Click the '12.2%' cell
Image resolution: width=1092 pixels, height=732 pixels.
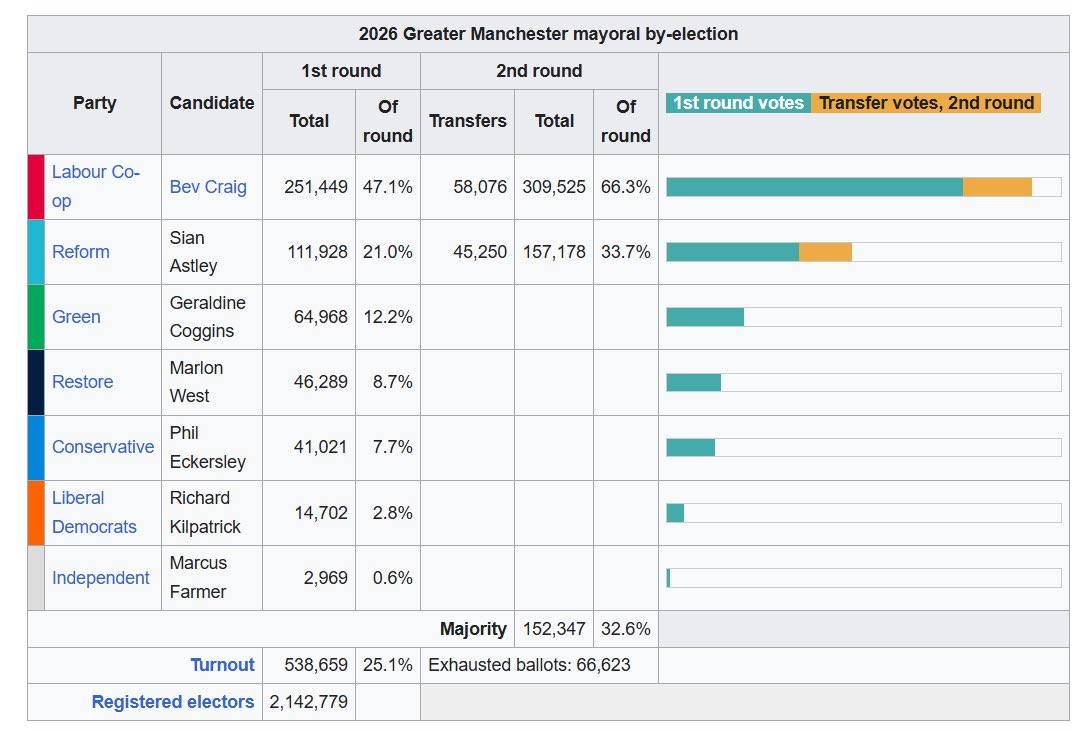(388, 317)
